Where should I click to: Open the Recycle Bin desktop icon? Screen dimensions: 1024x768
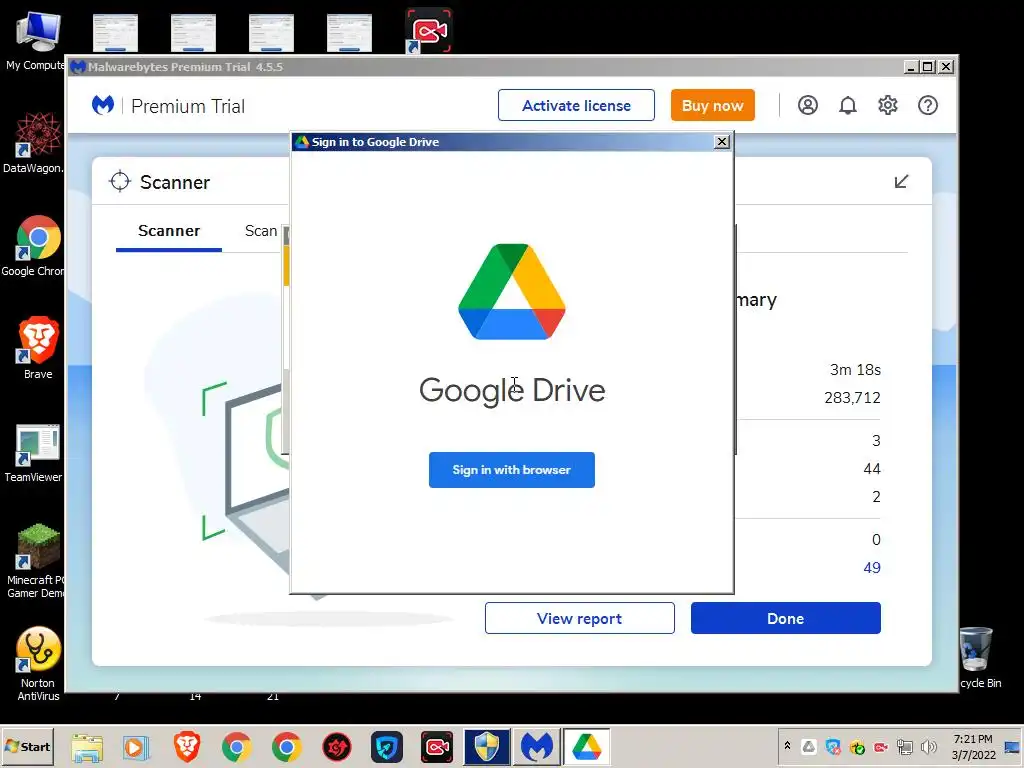click(978, 657)
